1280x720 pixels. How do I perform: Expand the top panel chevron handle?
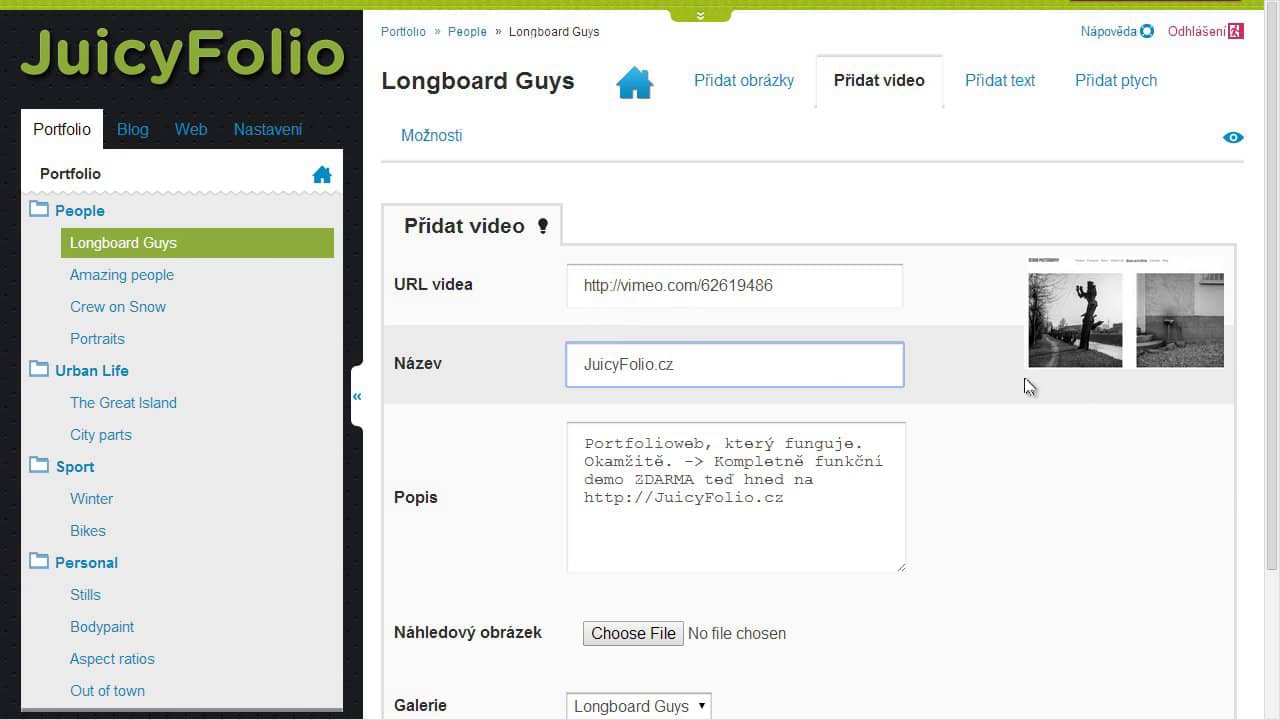[700, 15]
